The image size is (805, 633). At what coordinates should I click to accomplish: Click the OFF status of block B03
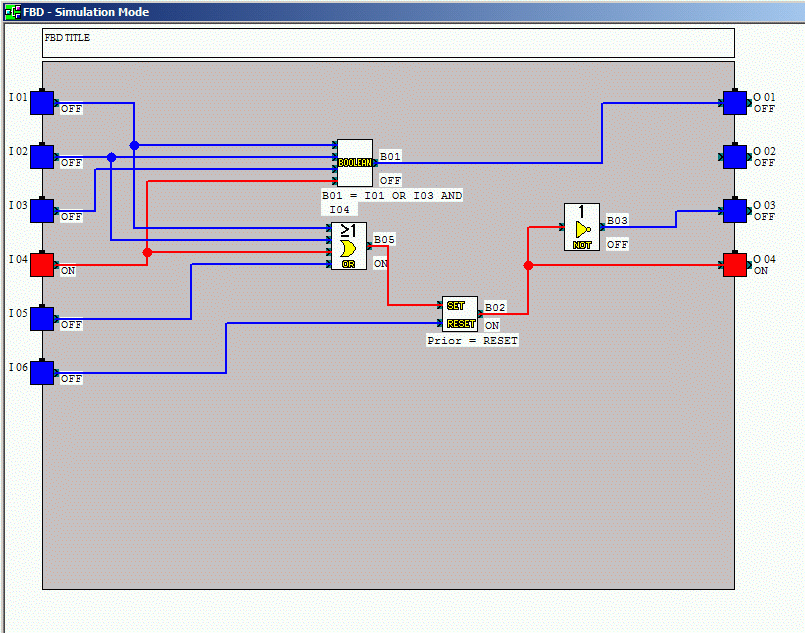[617, 244]
